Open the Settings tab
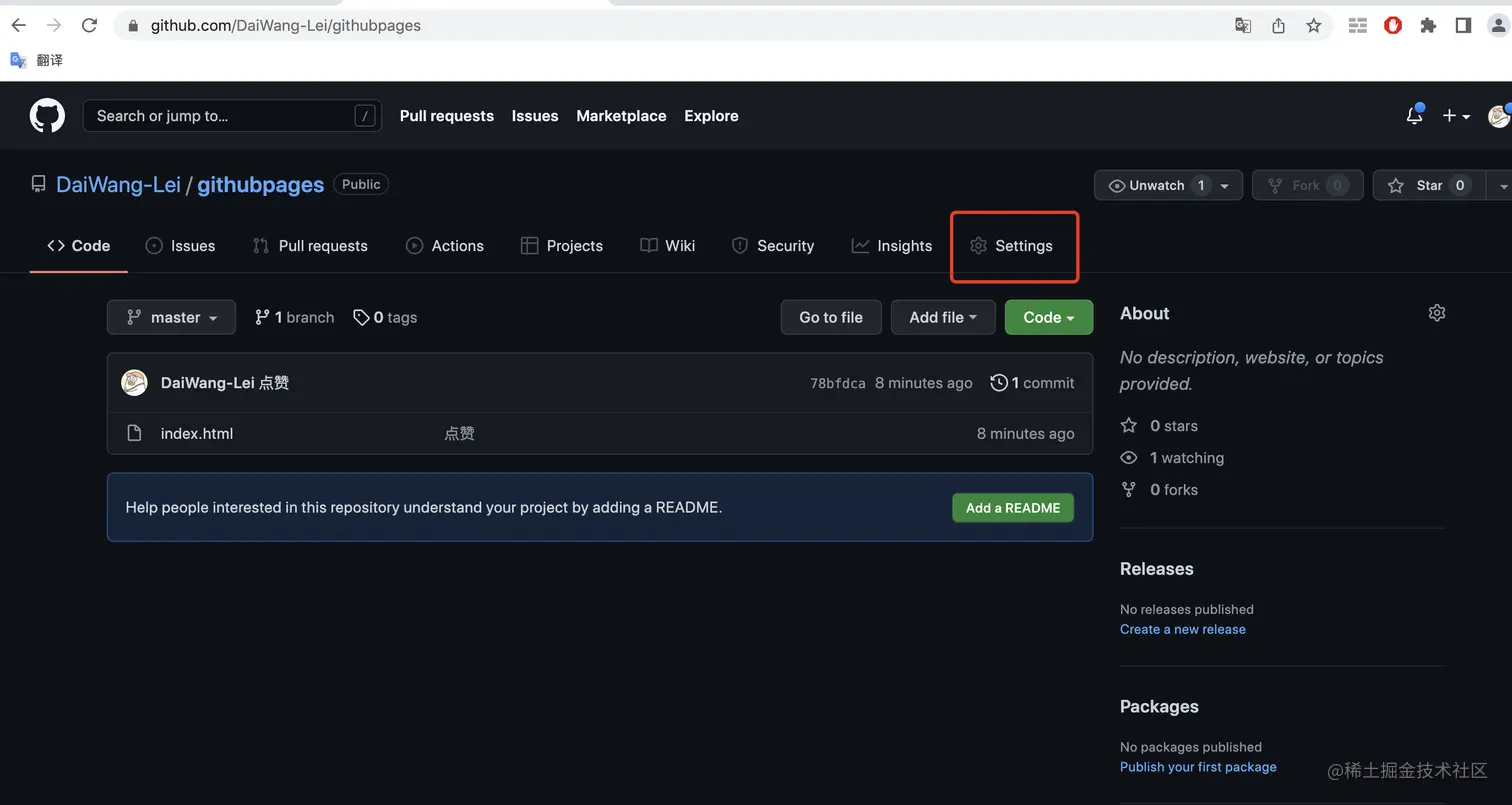 coord(1011,246)
